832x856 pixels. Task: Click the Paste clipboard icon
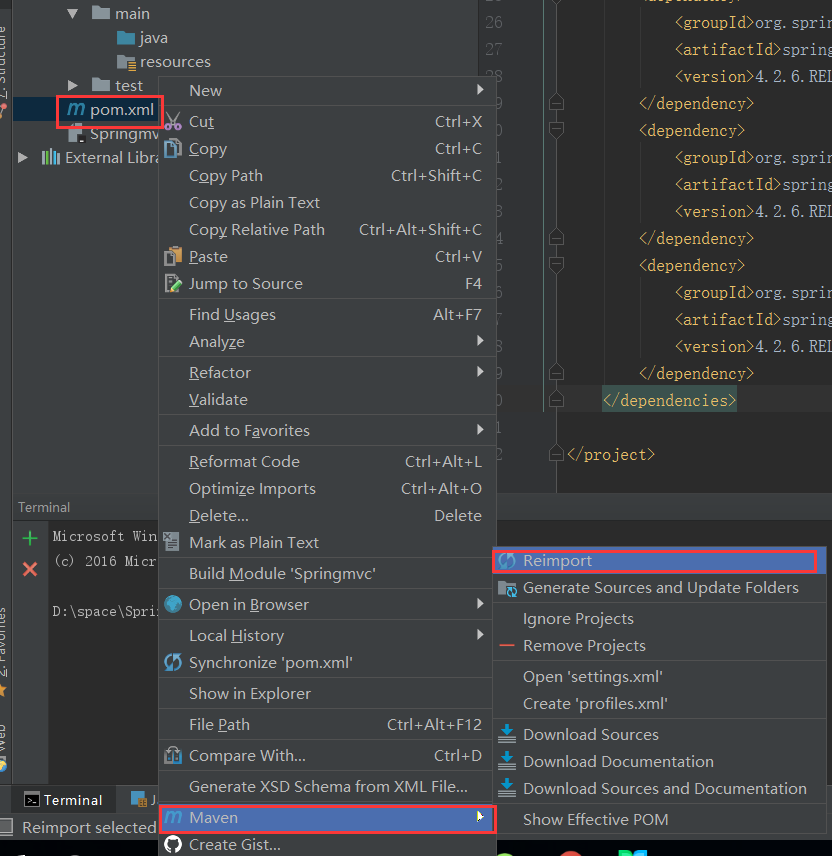pyautogui.click(x=173, y=257)
